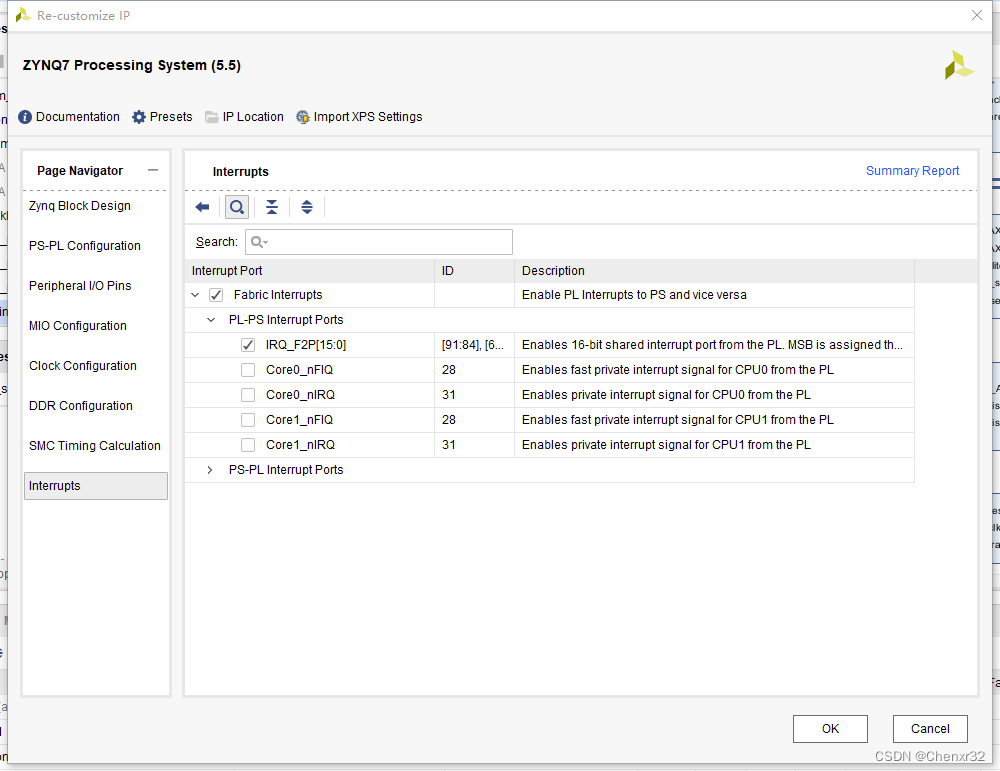Click ID cell '[91:84], [6...'
The height and width of the screenshot is (771, 1000).
pyautogui.click(x=473, y=345)
